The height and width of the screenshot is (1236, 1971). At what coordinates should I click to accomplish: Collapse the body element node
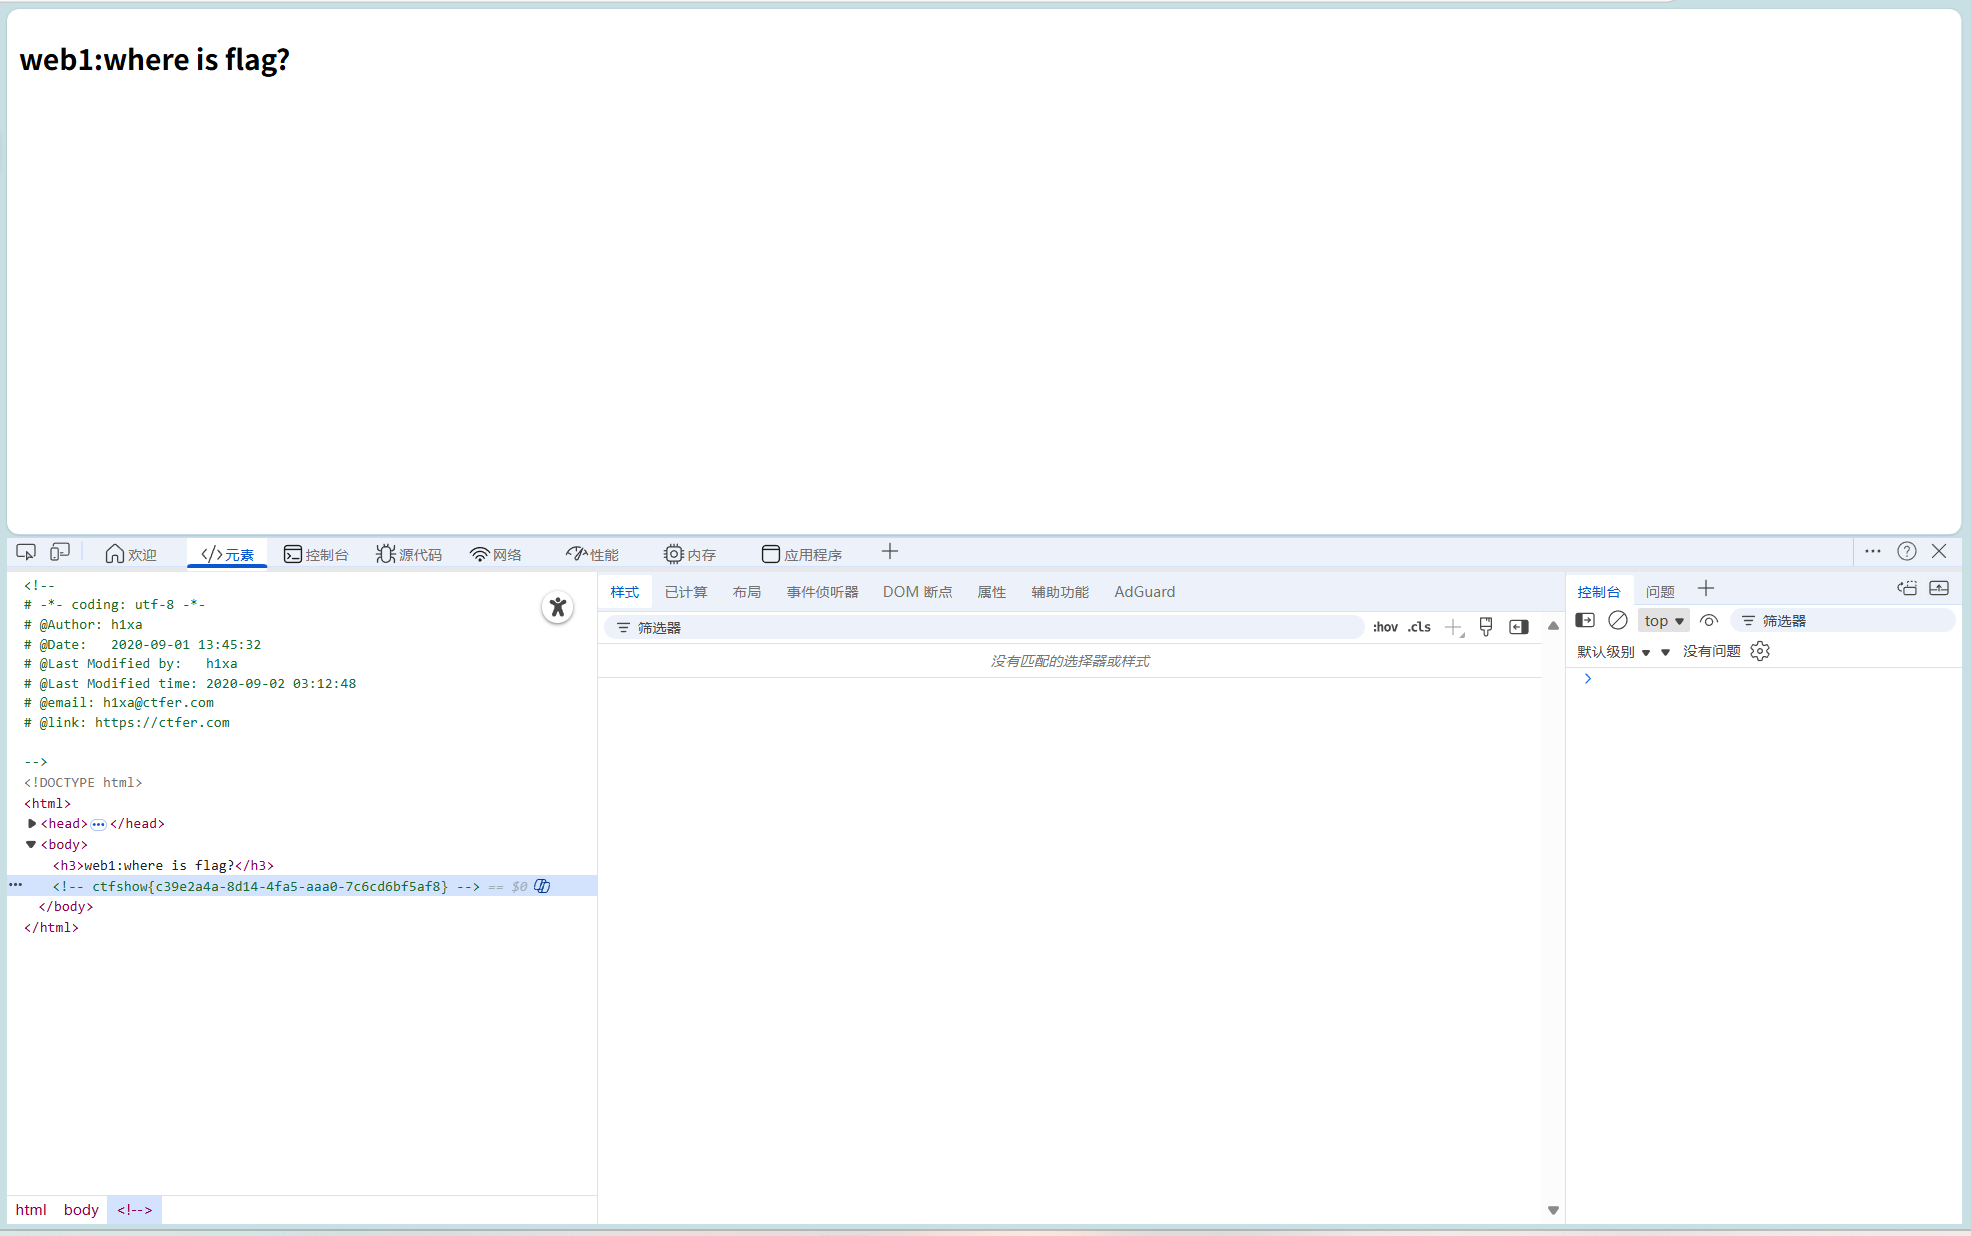click(31, 845)
